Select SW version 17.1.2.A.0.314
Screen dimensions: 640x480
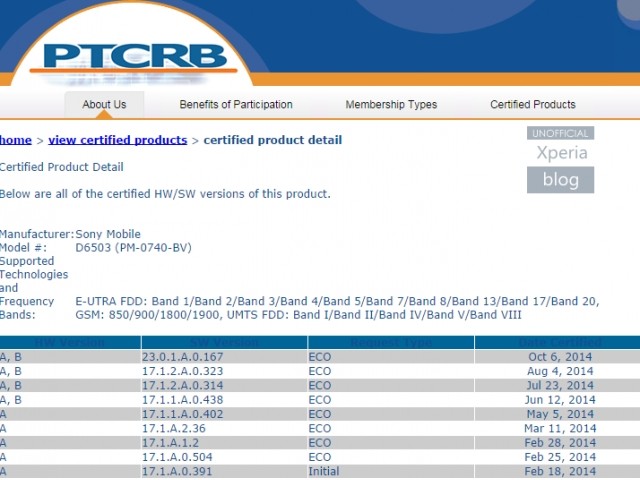tap(182, 385)
